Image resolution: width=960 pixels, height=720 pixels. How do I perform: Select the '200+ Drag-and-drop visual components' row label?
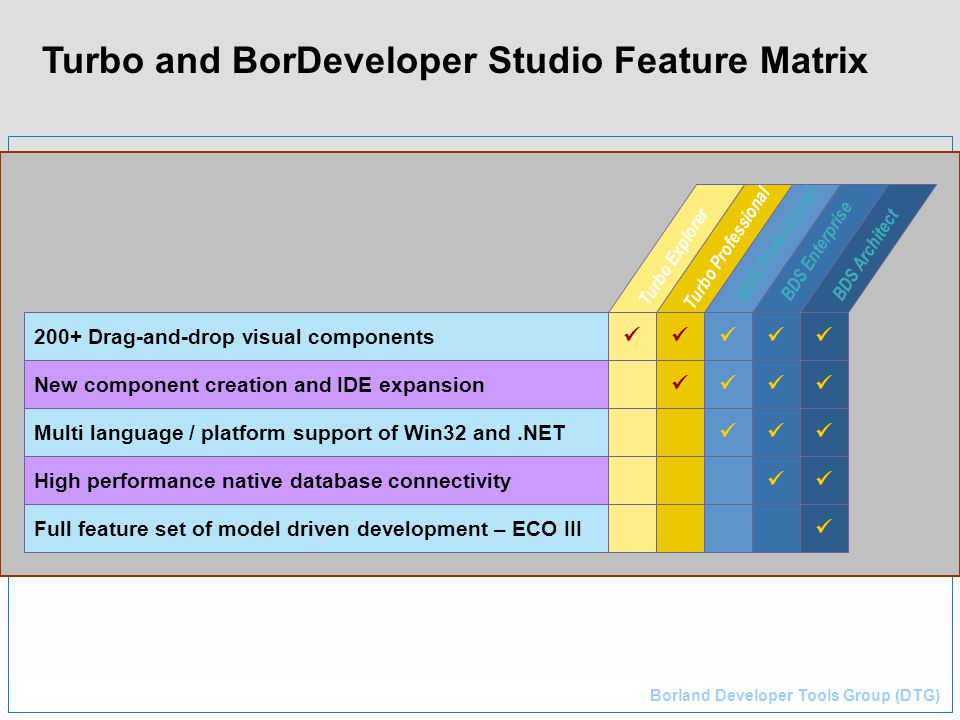pos(316,337)
